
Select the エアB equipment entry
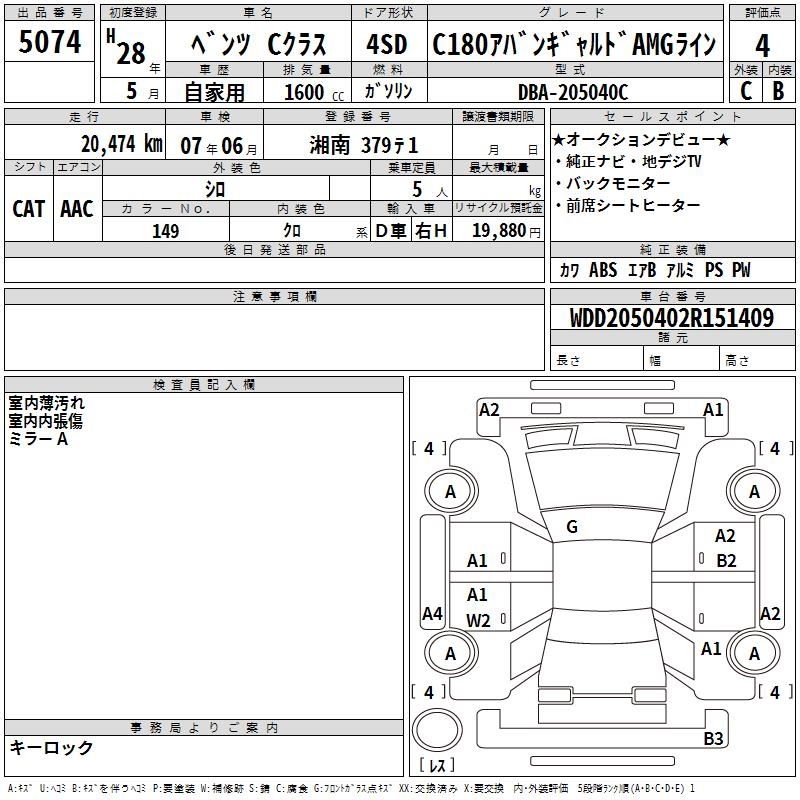click(641, 270)
